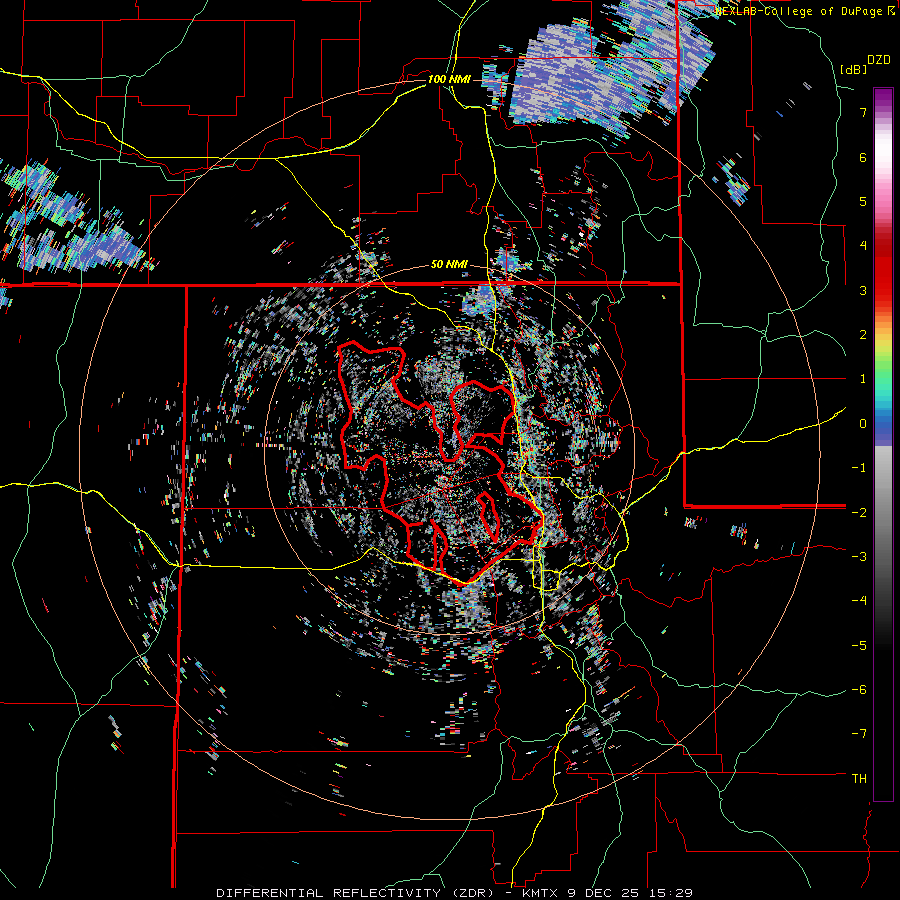900x900 pixels.
Task: Click the '100 NMI' range ring label
Action: pos(449,79)
